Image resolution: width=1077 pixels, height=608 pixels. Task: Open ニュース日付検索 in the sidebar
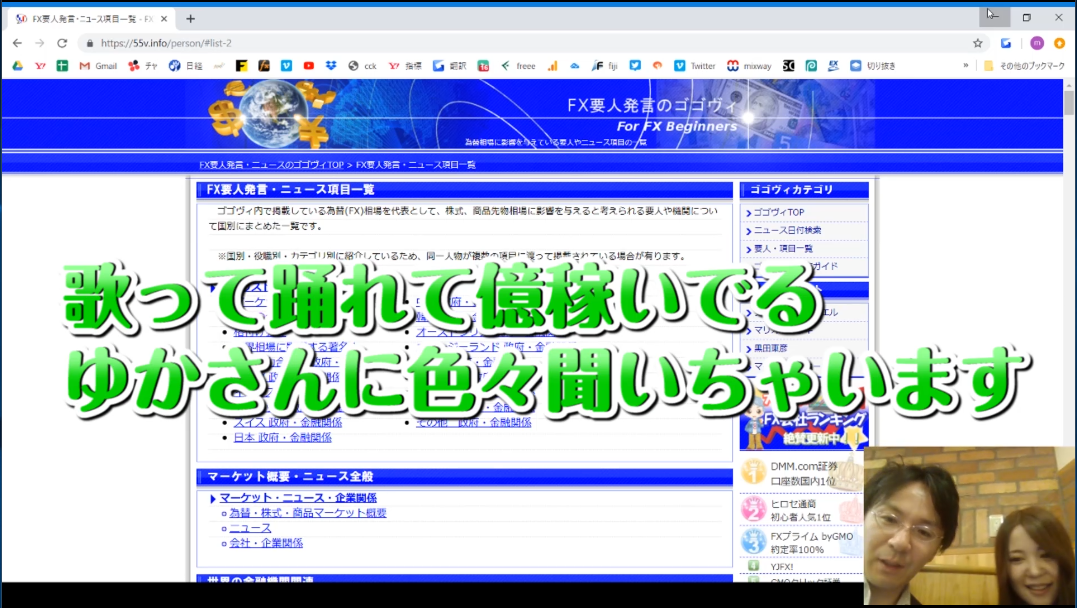pyautogui.click(x=787, y=230)
